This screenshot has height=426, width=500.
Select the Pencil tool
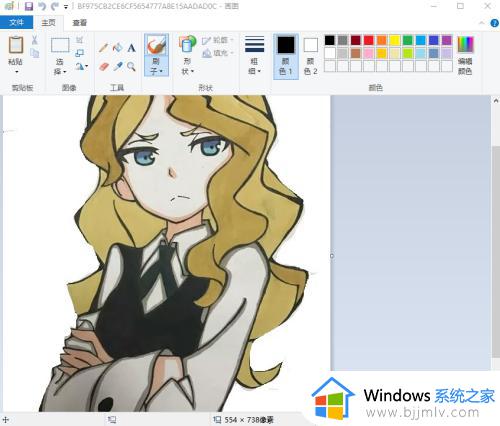[x=103, y=48]
